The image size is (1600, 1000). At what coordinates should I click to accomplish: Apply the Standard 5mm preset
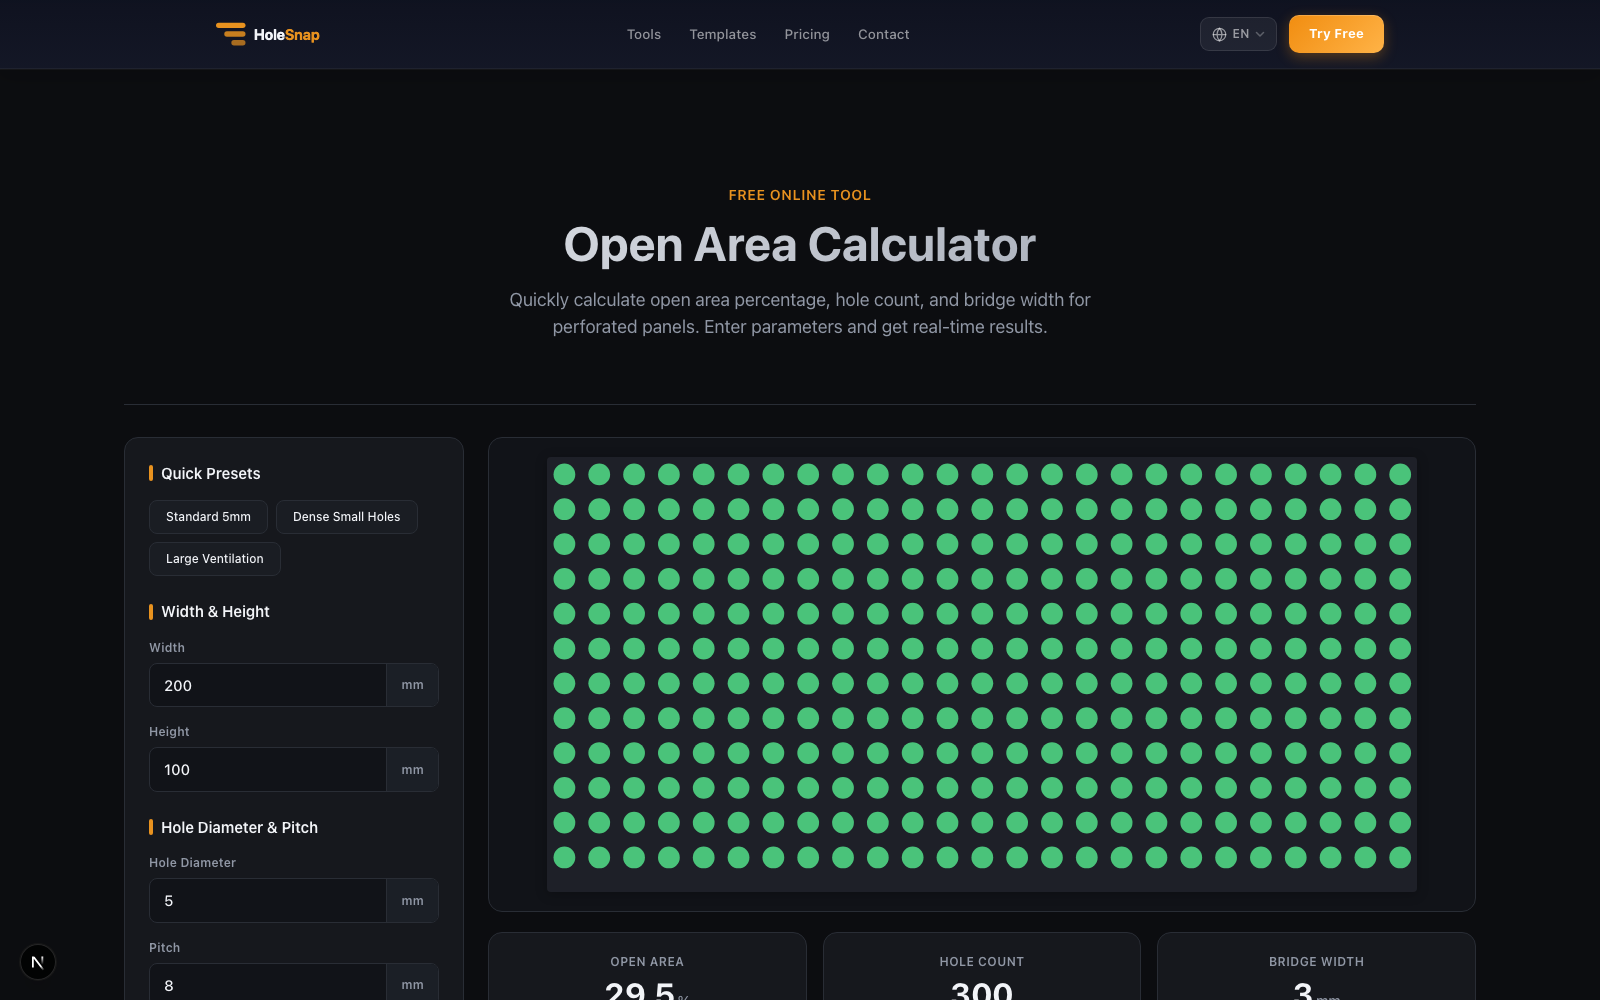click(x=208, y=517)
